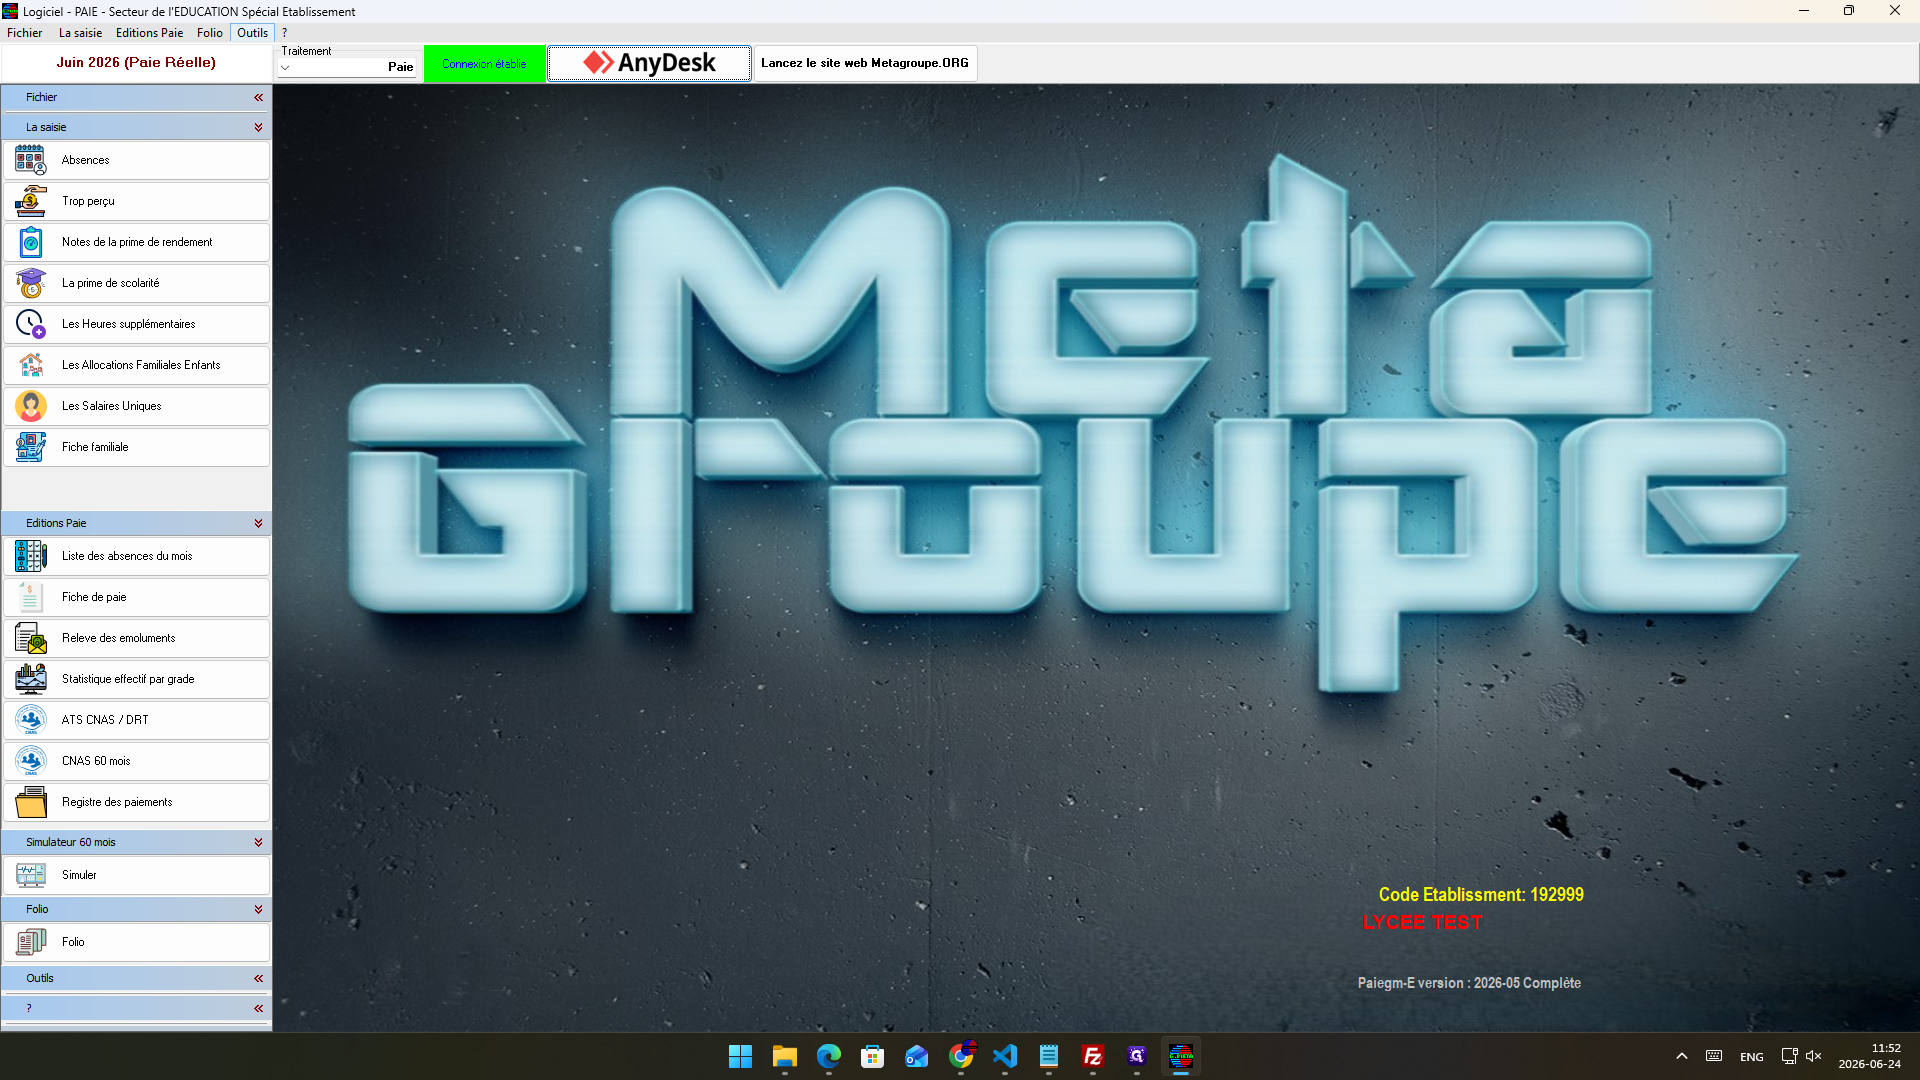This screenshot has height=1080, width=1920.
Task: Collapse the Editions Paie sidebar section
Action: [258, 523]
